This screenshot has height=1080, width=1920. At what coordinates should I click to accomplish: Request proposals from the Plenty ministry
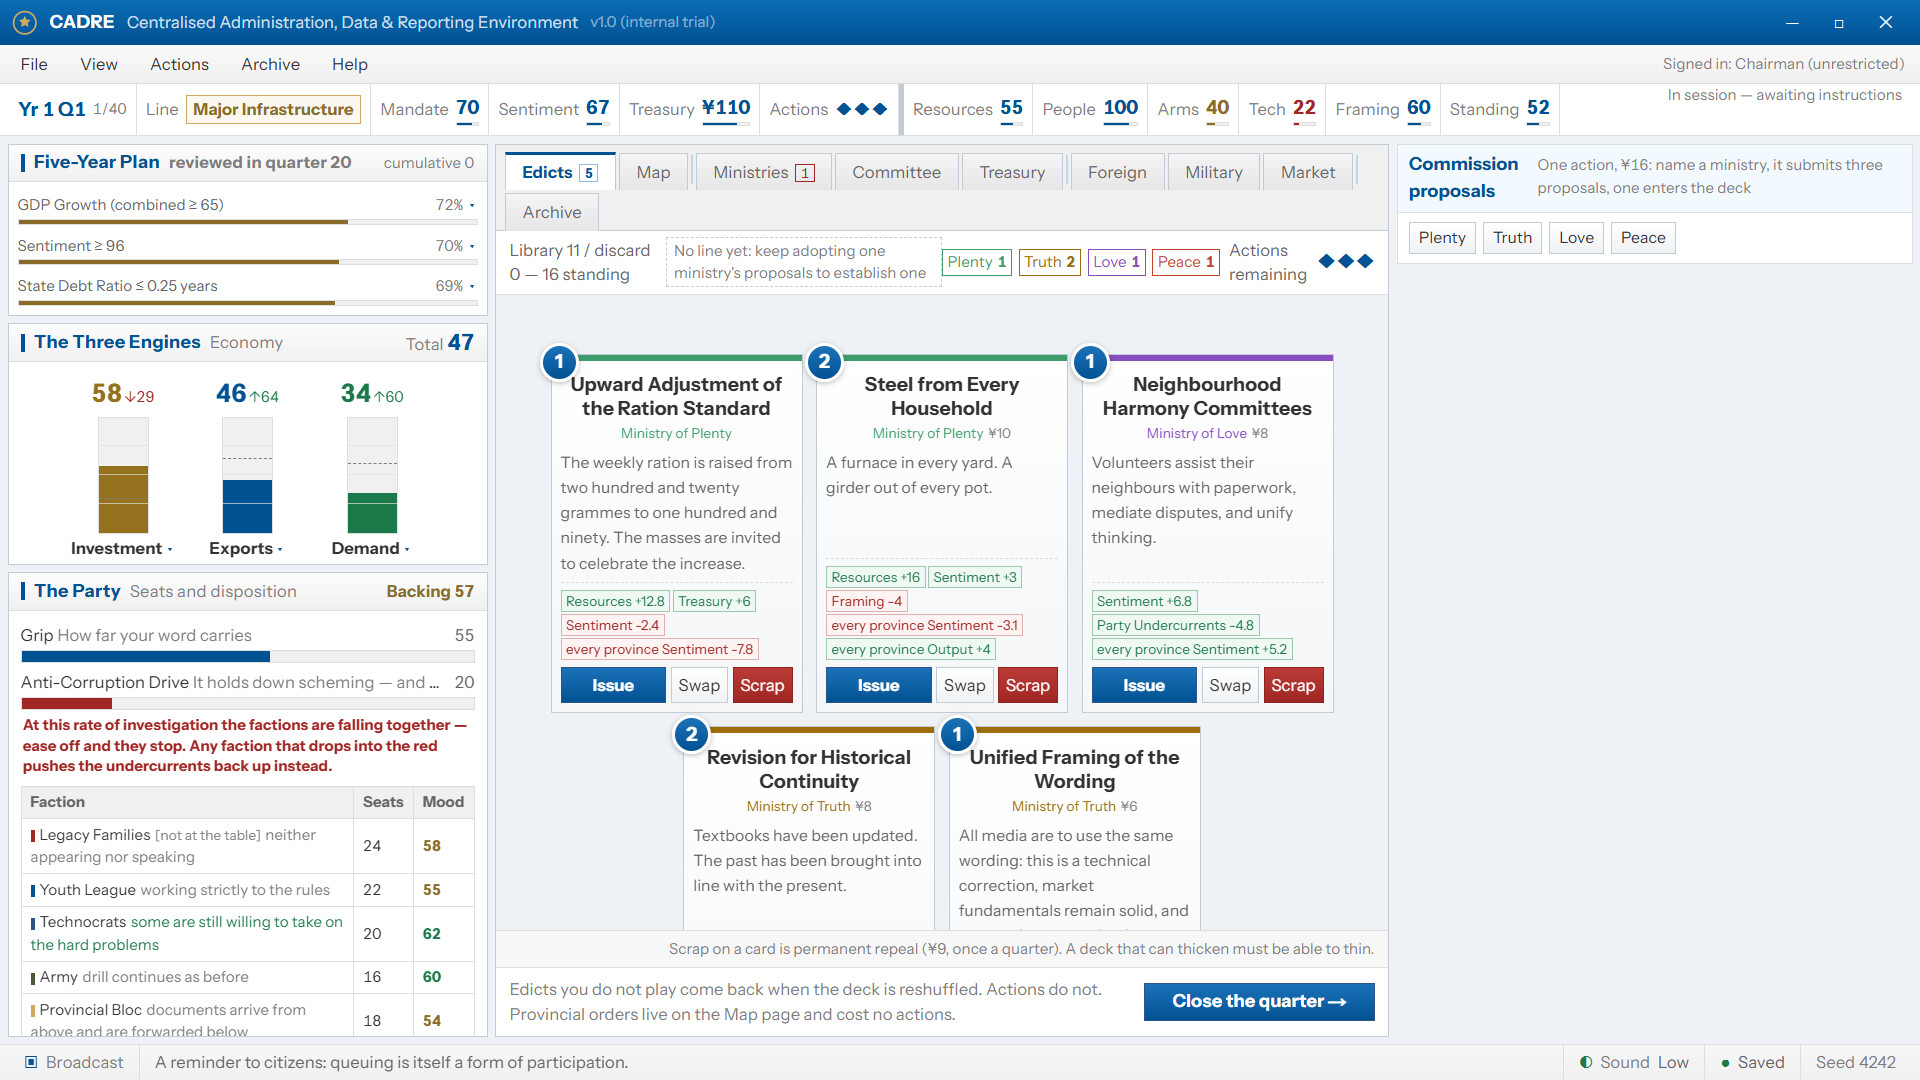(1441, 237)
